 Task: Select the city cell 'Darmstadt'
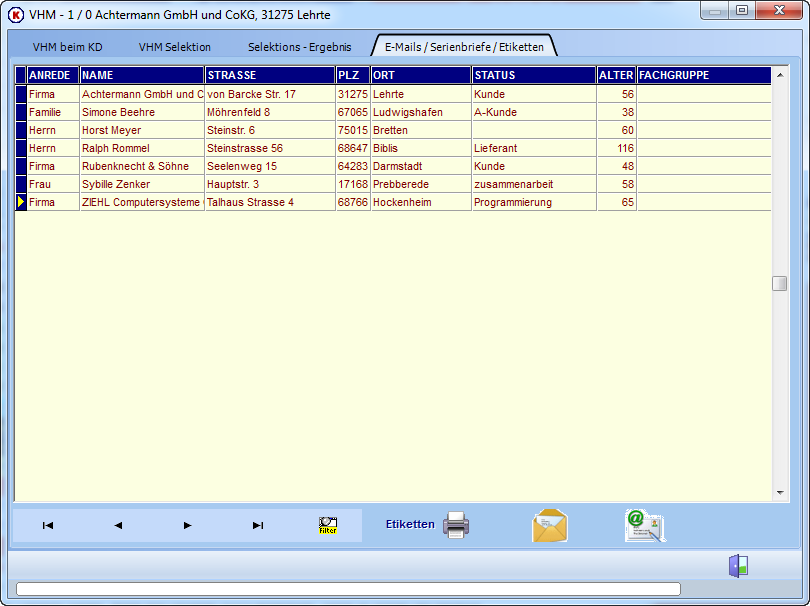click(x=422, y=166)
